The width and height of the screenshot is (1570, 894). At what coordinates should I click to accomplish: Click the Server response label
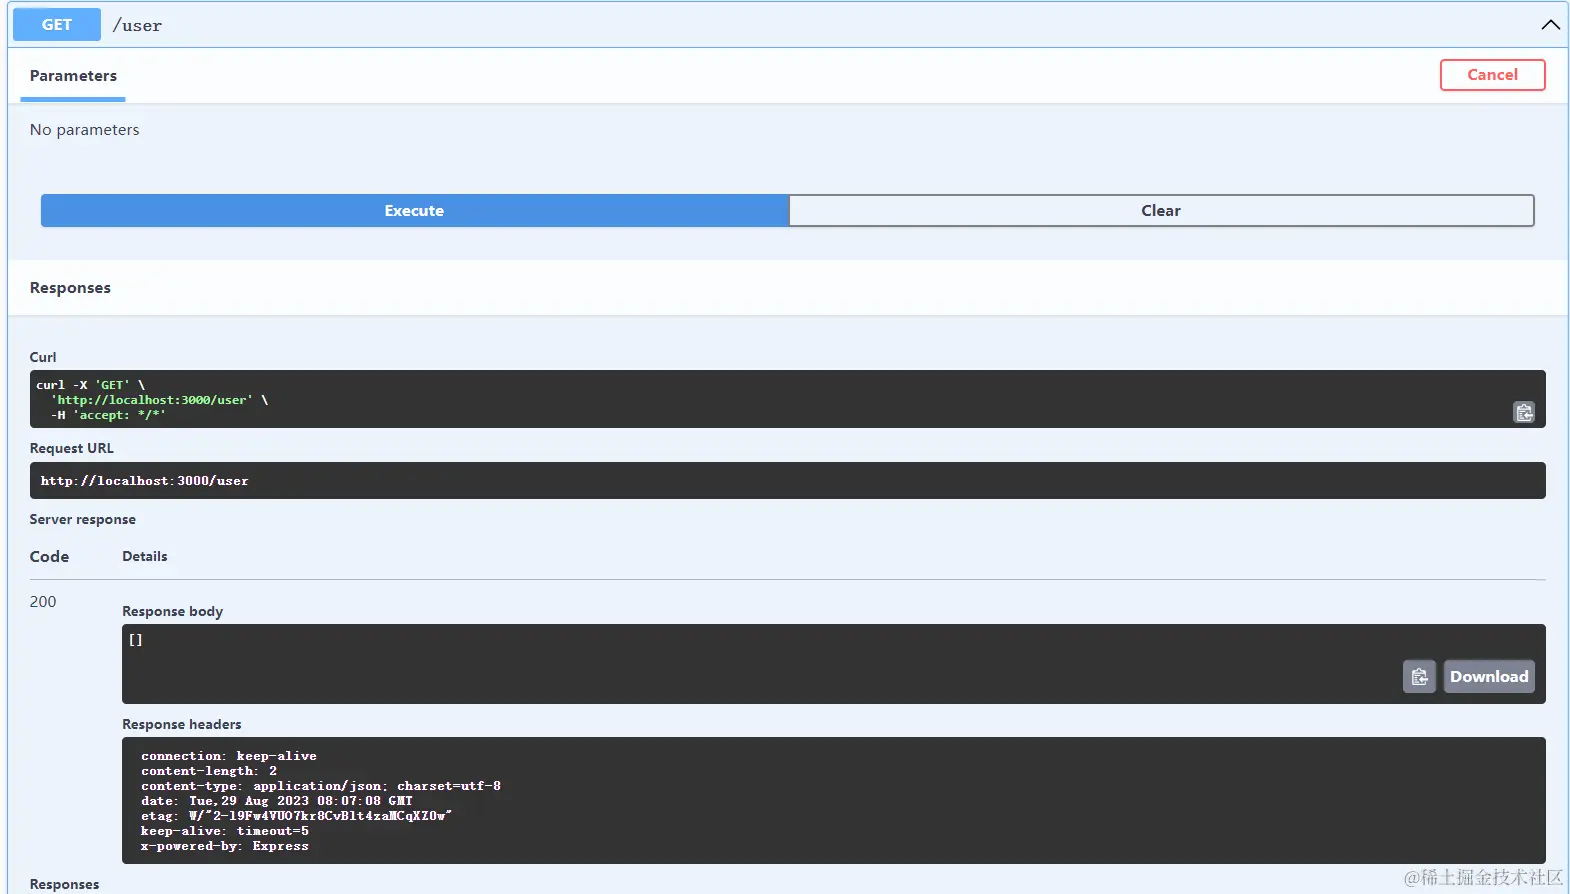tap(83, 520)
